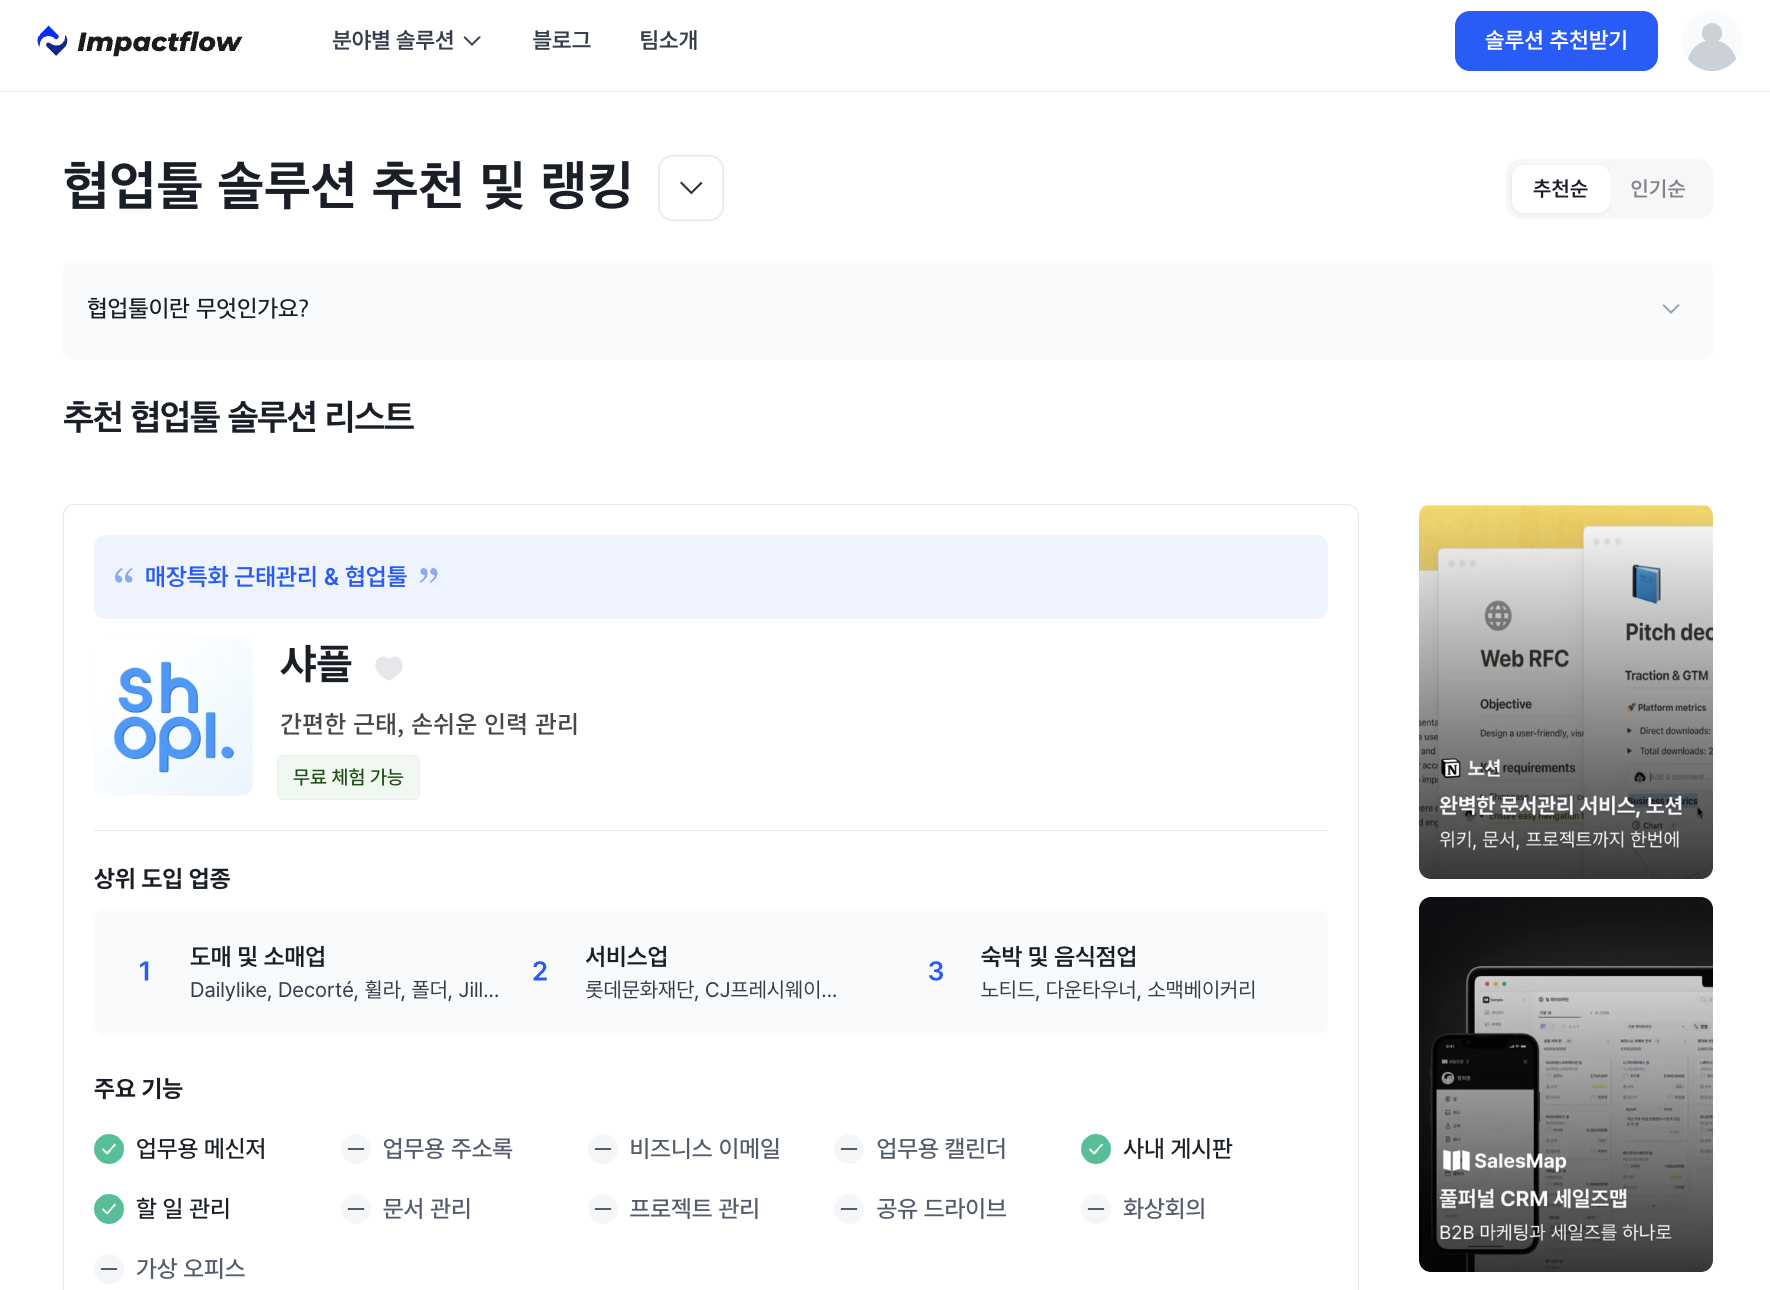Click the dash icon beside 가상 오피스

(x=109, y=1269)
